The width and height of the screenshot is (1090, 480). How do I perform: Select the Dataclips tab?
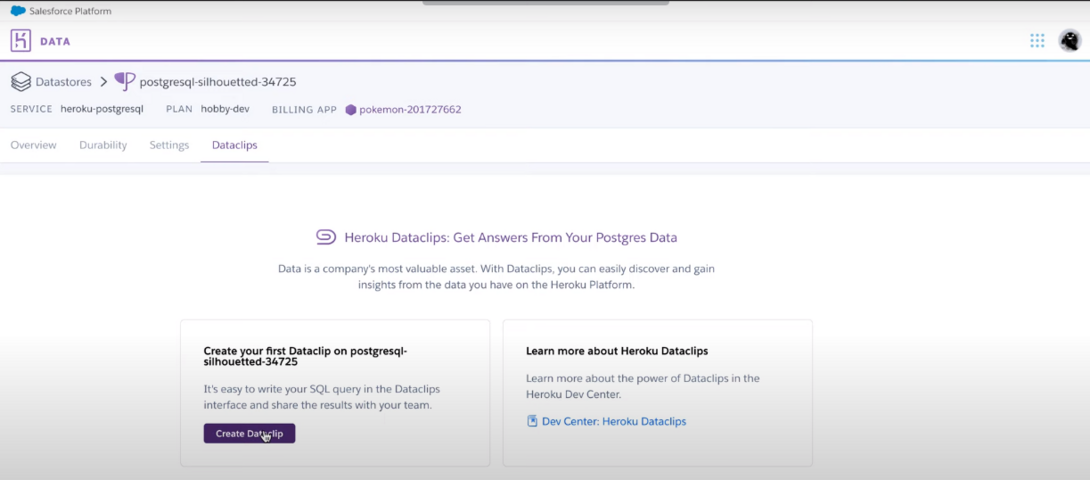pos(234,145)
